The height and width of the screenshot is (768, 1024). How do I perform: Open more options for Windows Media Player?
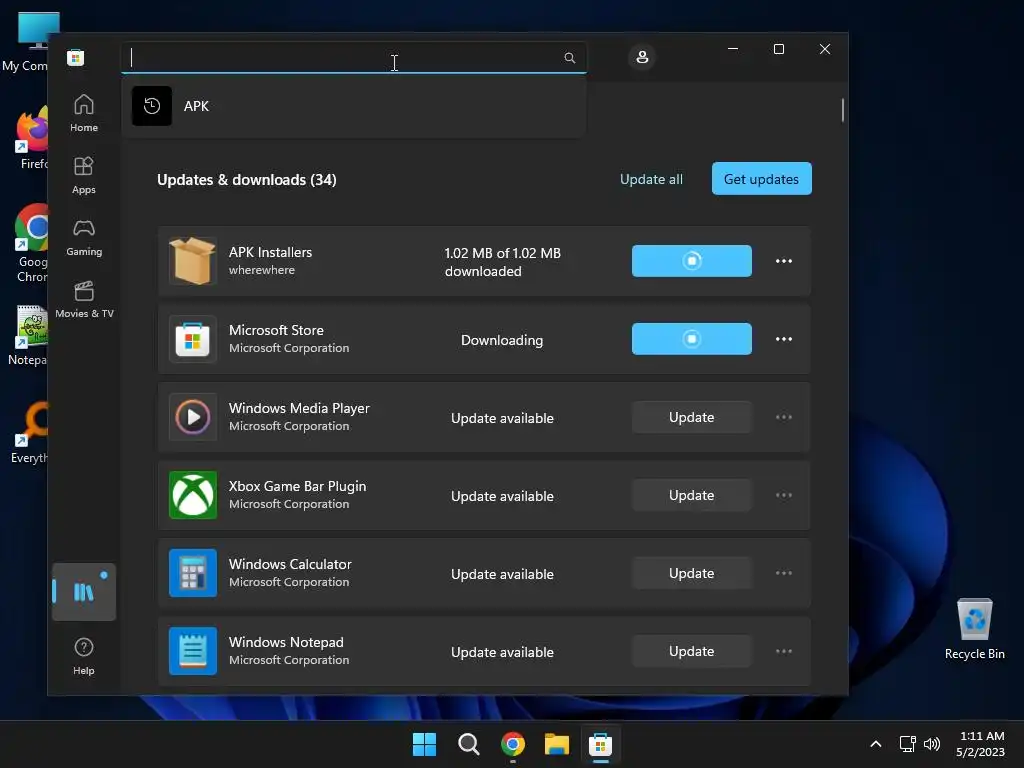pos(784,417)
